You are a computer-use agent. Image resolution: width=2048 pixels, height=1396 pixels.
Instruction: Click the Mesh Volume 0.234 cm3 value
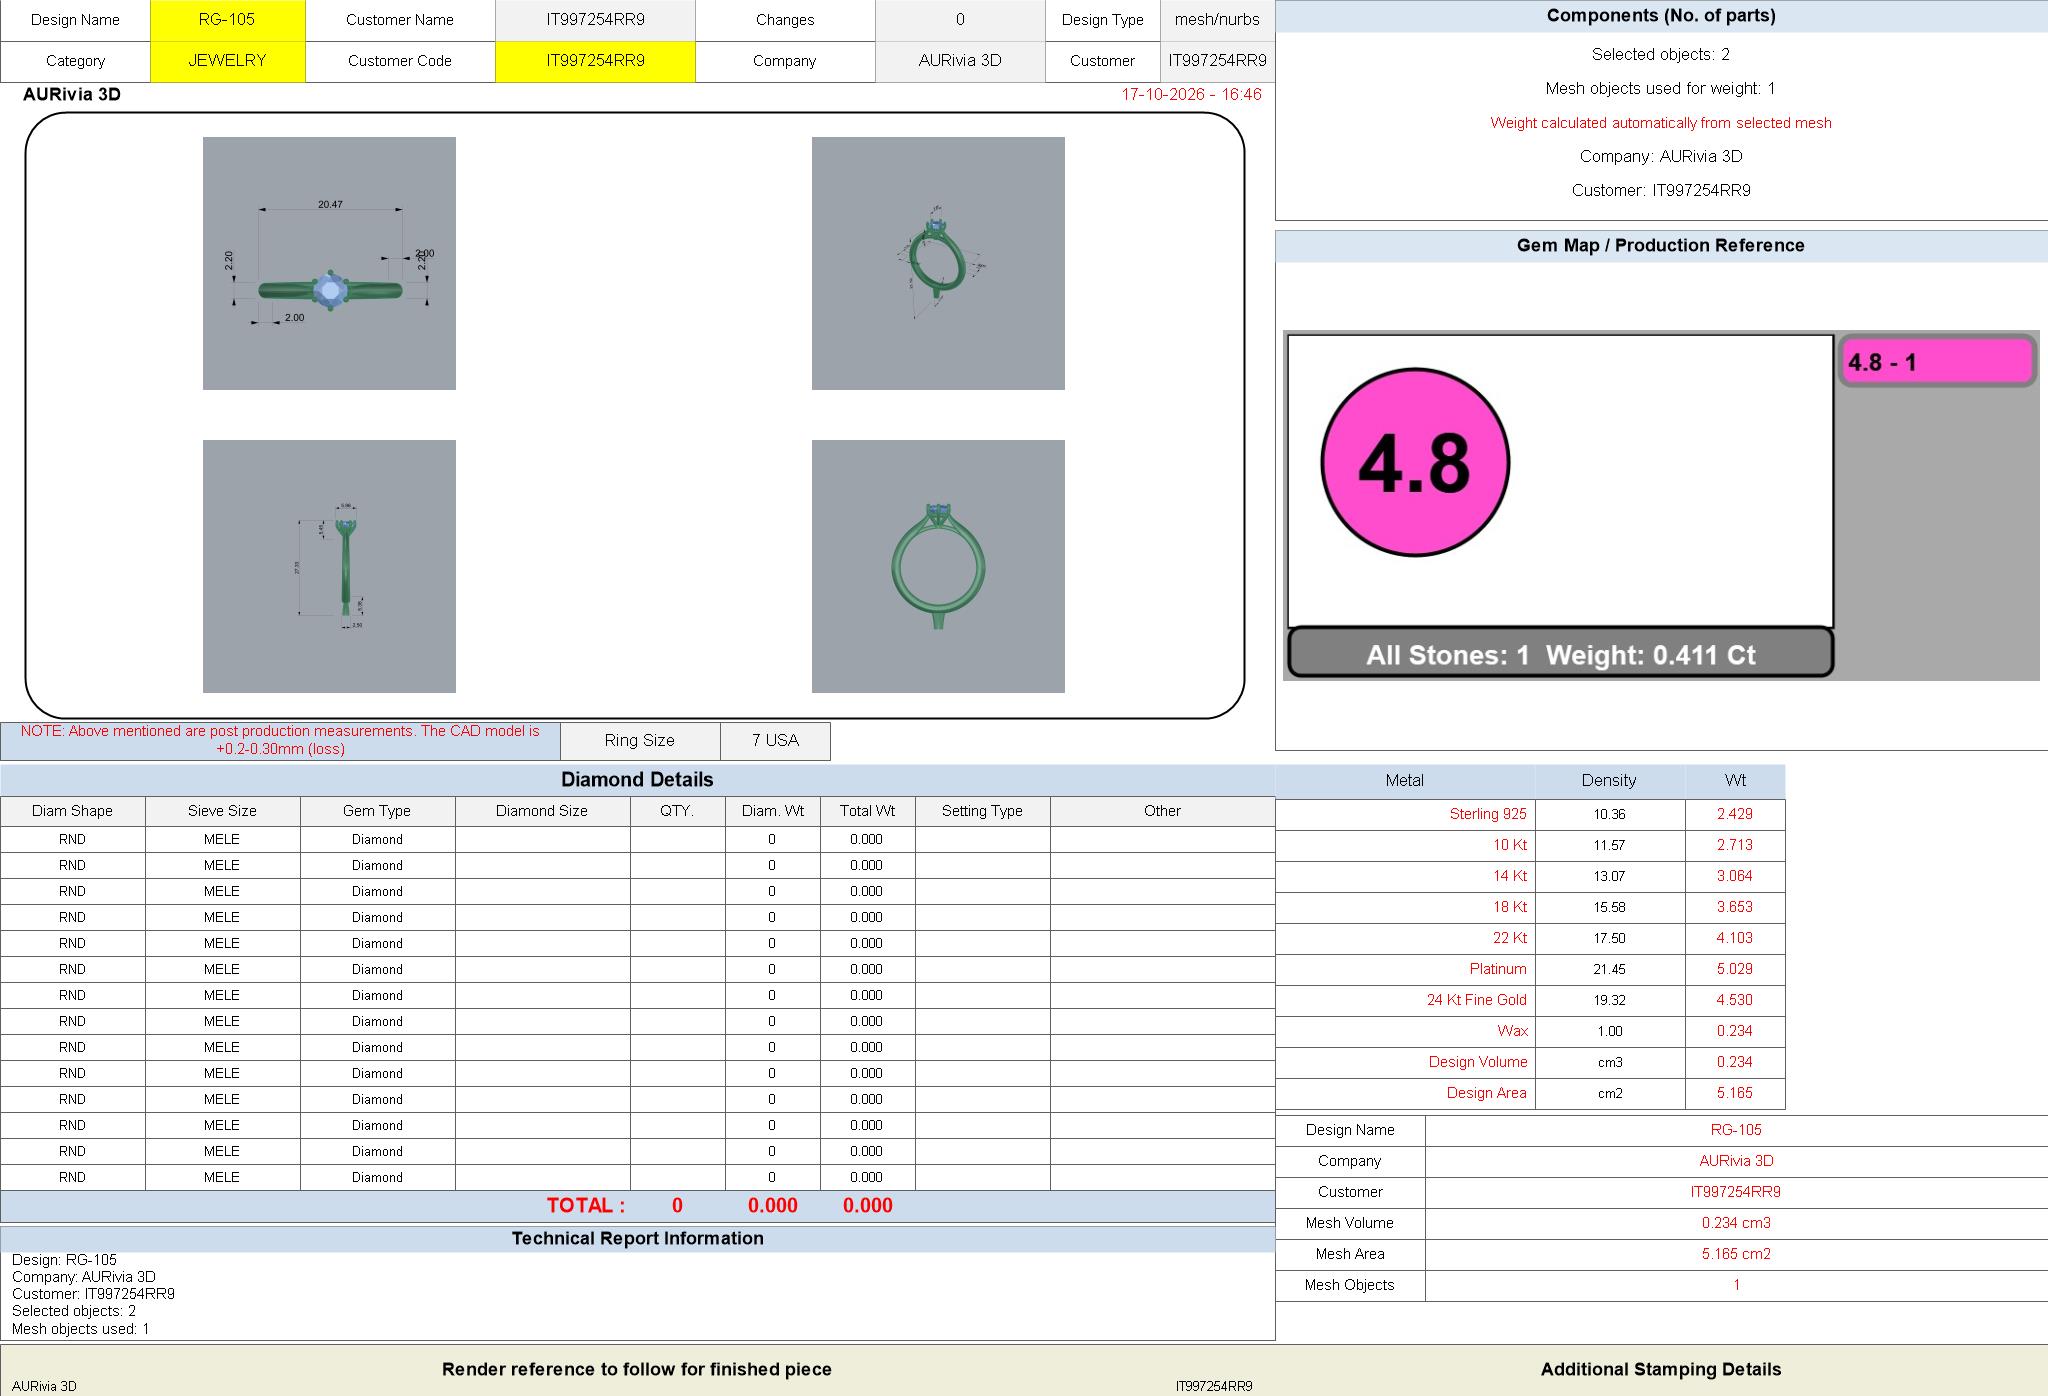click(x=1736, y=1223)
